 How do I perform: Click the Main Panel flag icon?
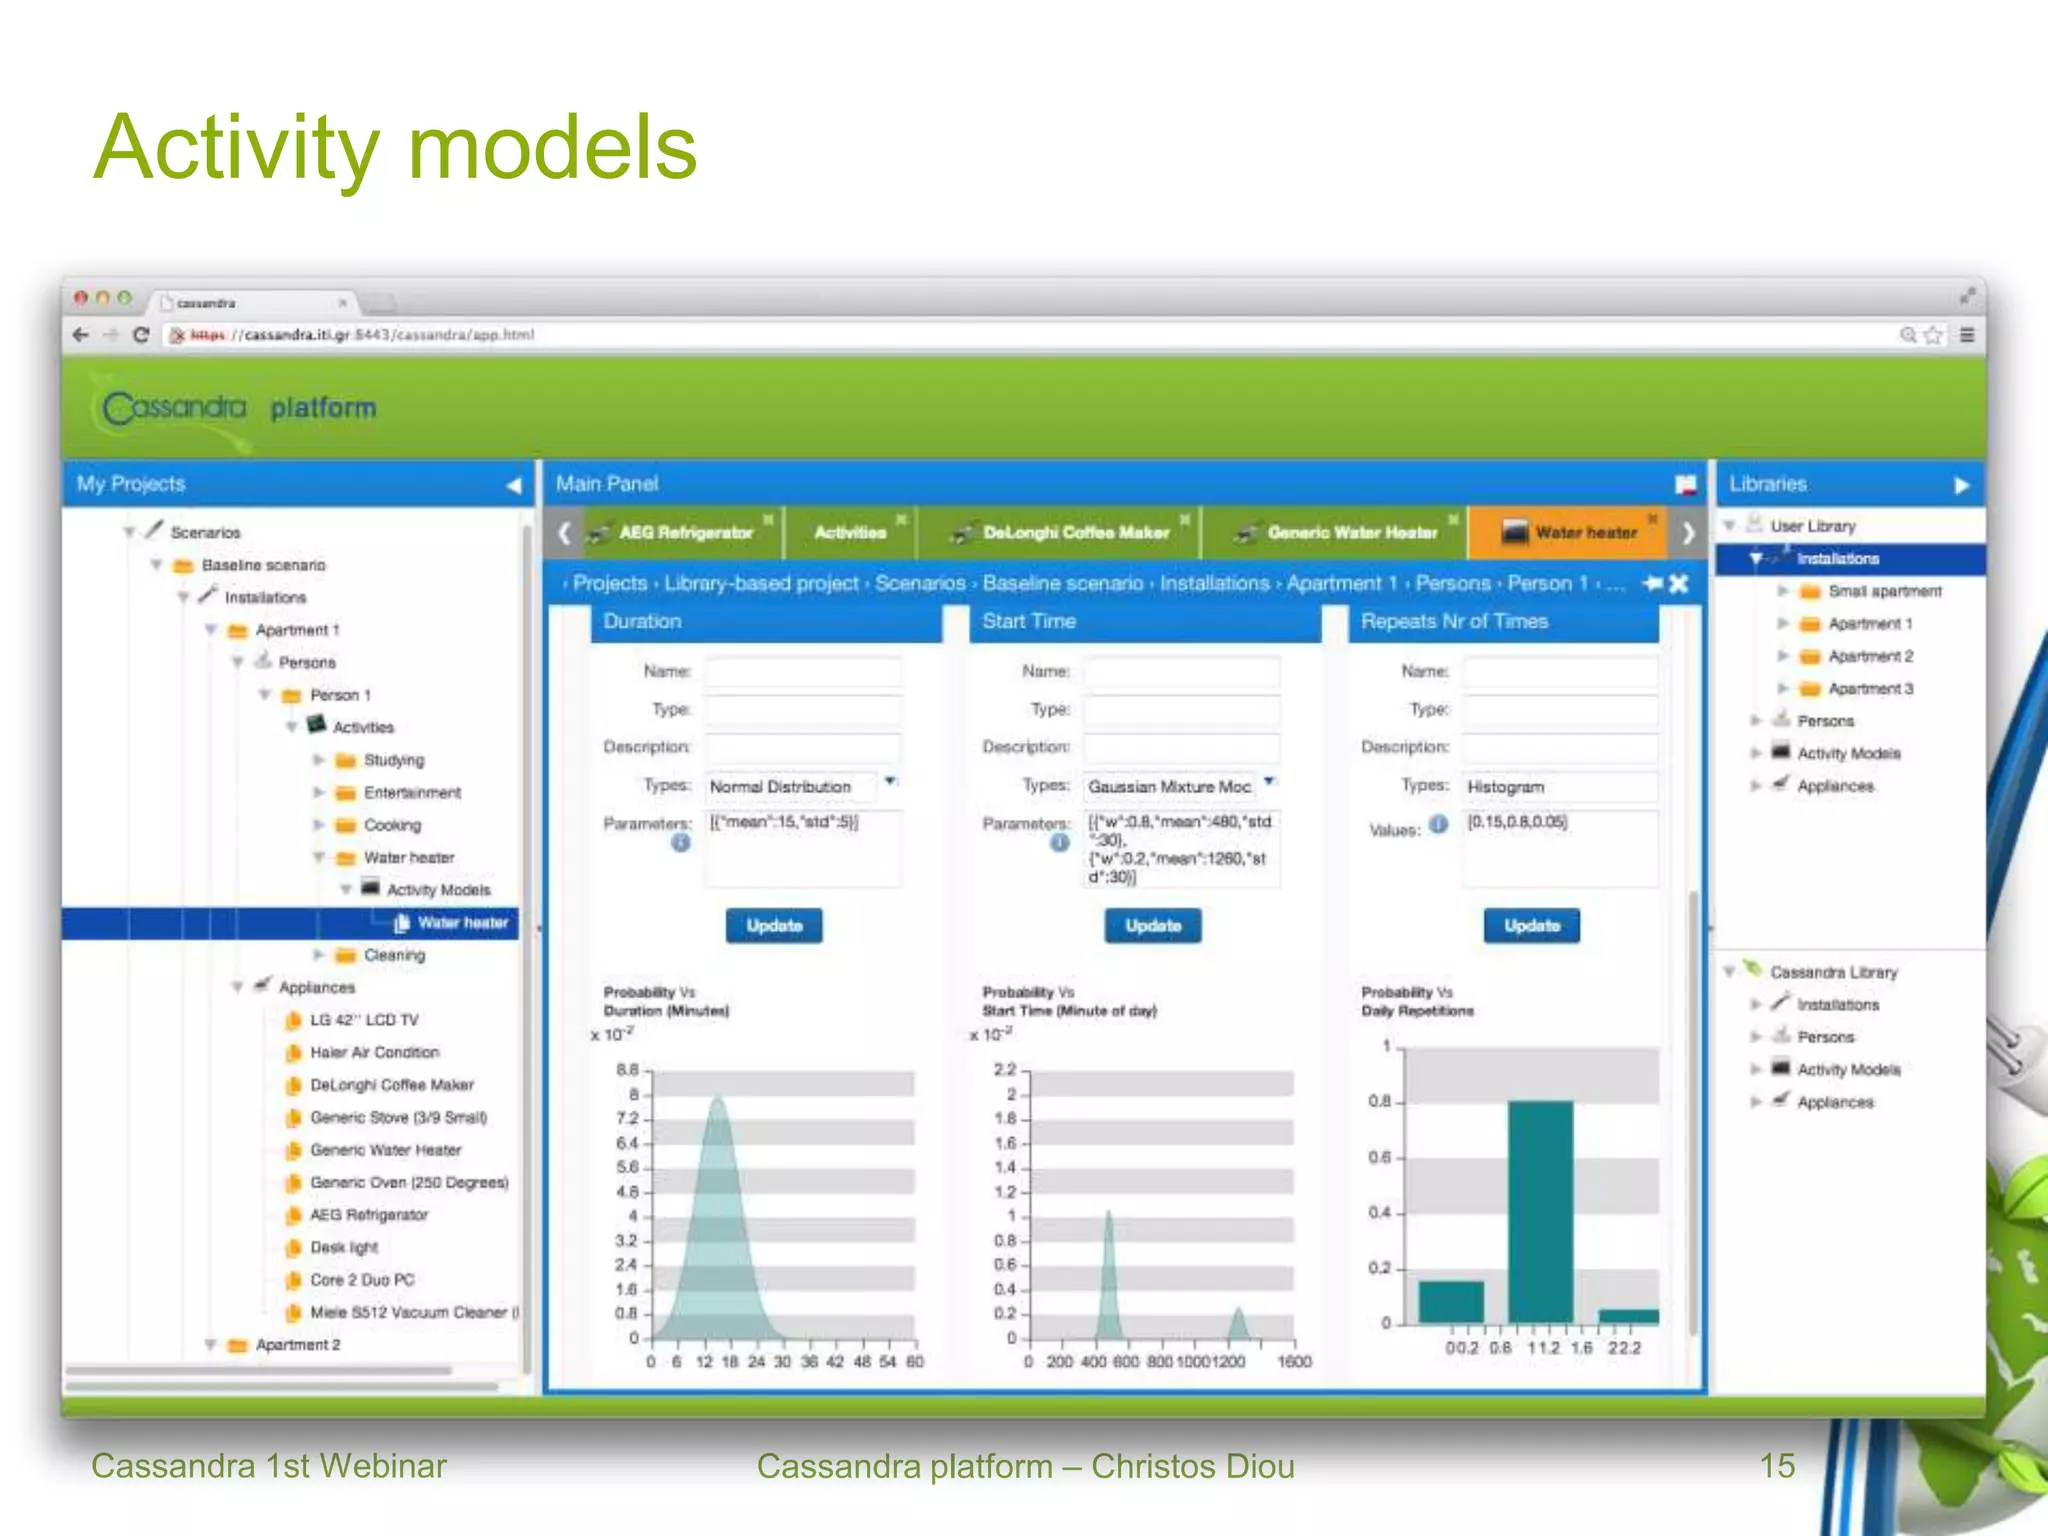(x=1685, y=485)
